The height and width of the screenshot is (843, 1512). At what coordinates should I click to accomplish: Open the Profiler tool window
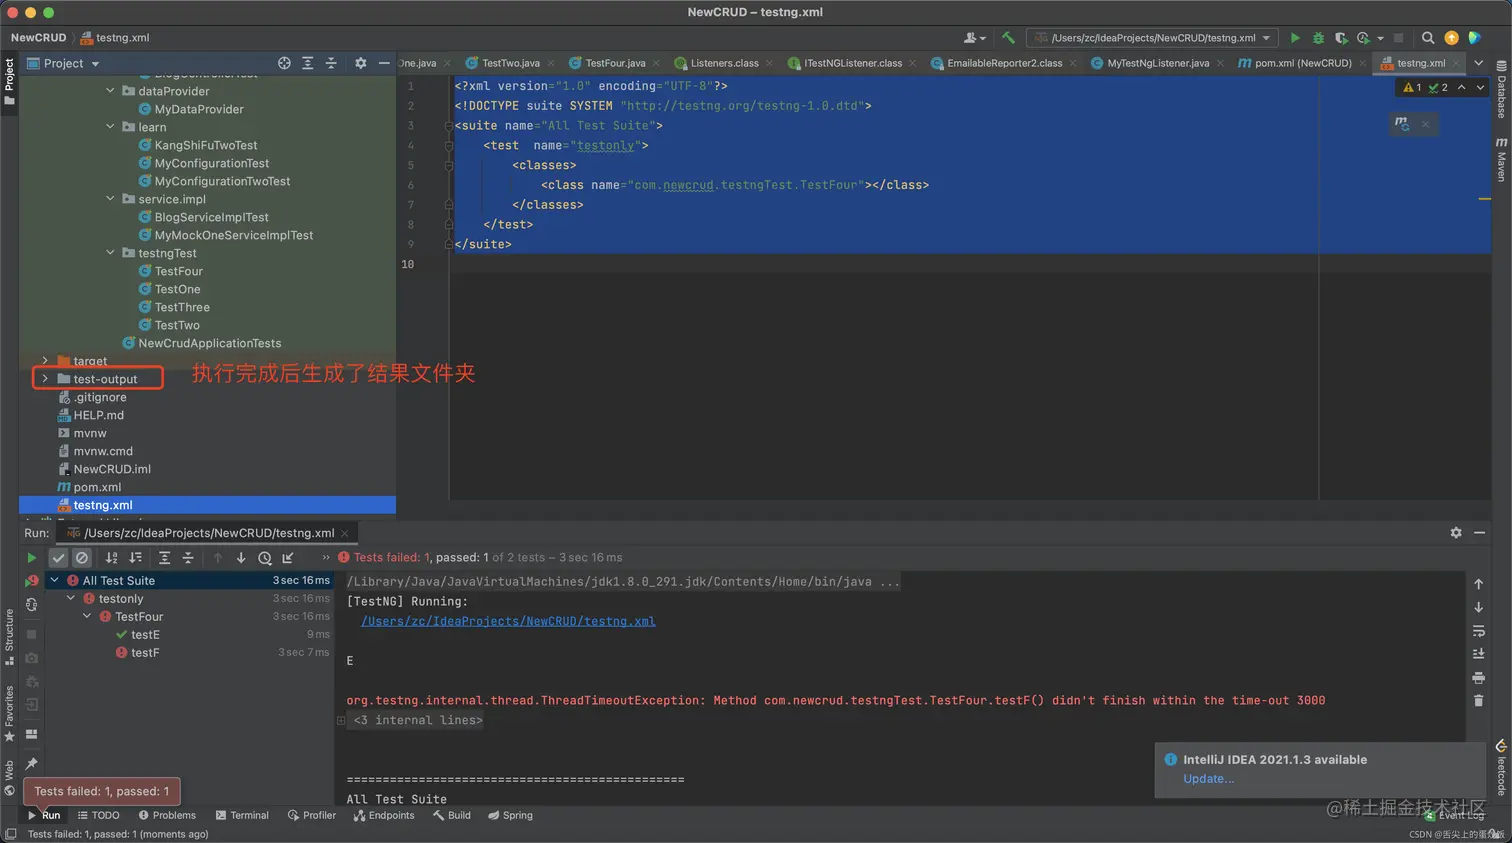pos(312,815)
